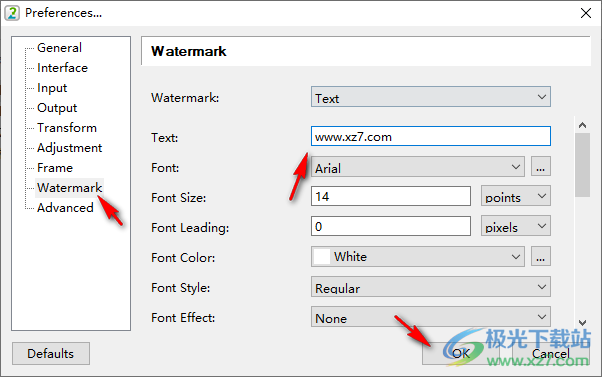602x377 pixels.
Task: Select Output in the category tree
Action: [57, 108]
